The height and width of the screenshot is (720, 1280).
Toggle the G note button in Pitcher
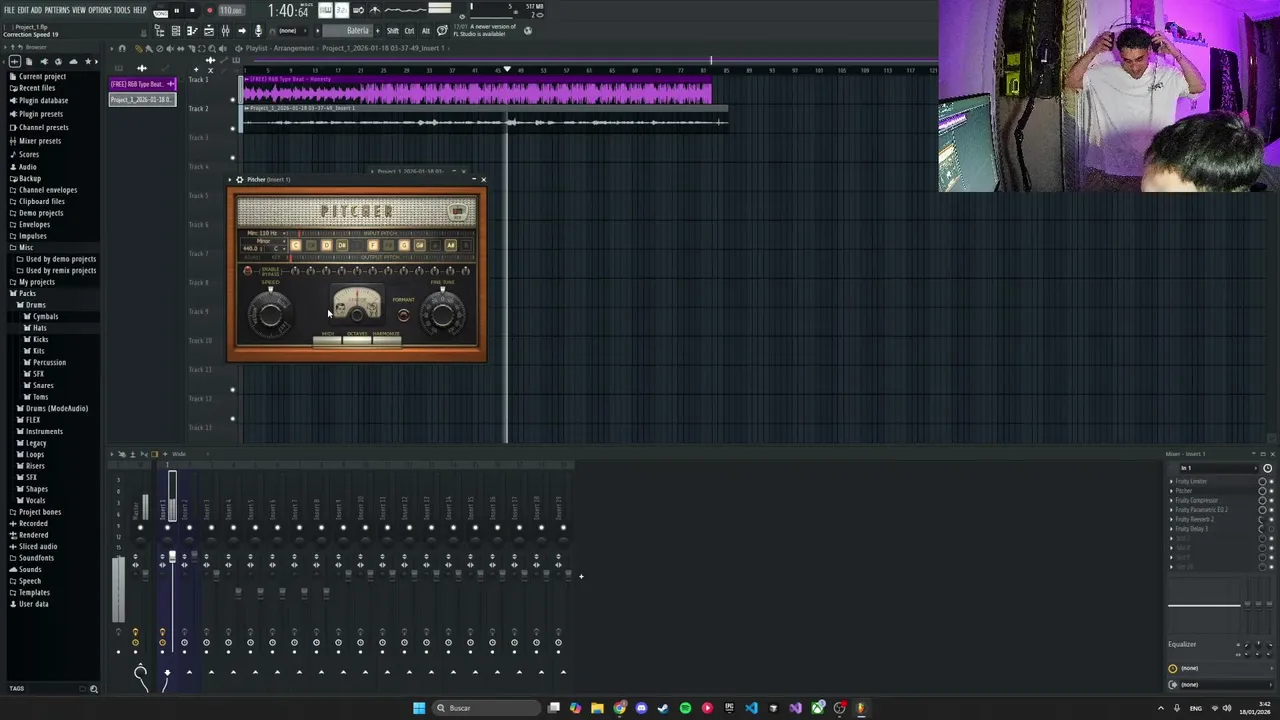404,245
